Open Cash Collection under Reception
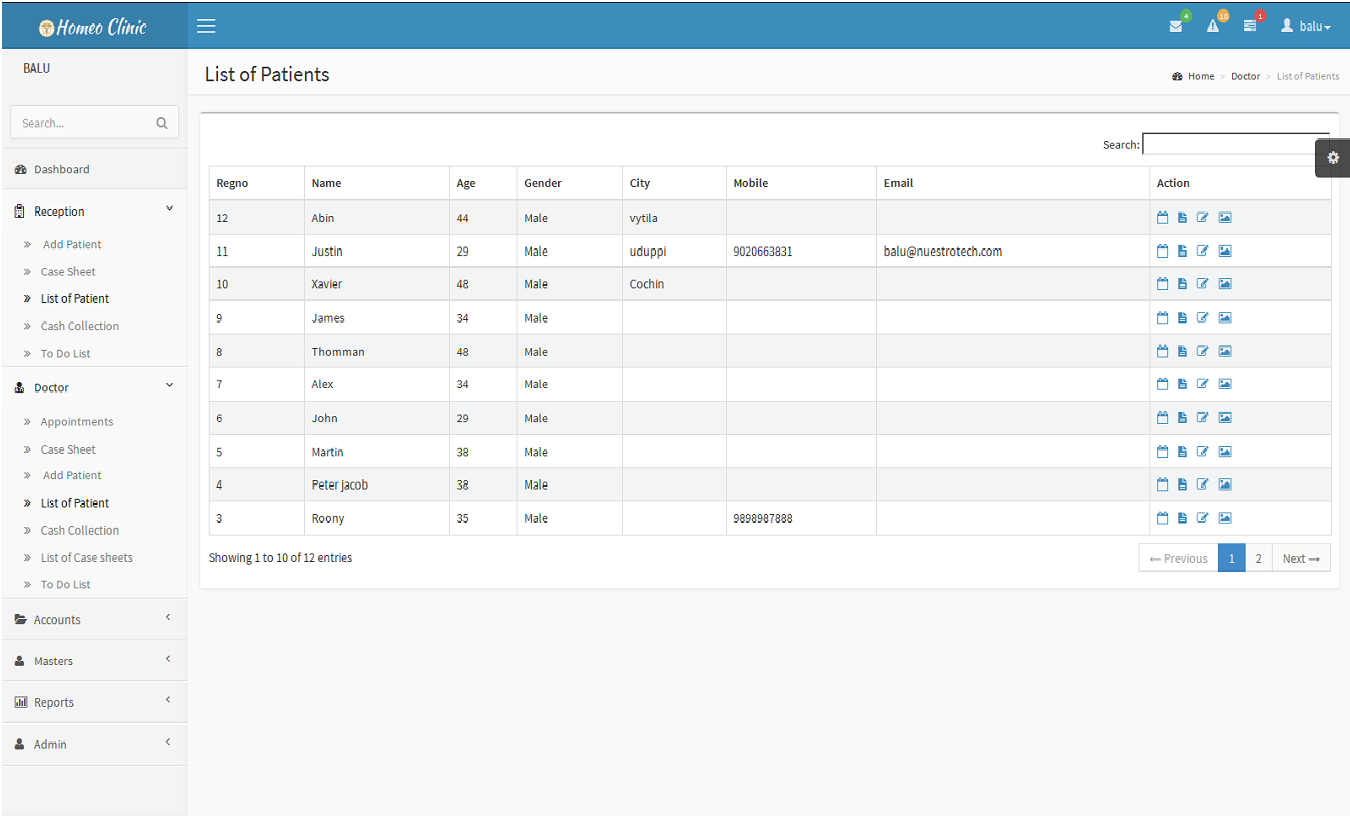The height and width of the screenshot is (818, 1350). [x=80, y=326]
